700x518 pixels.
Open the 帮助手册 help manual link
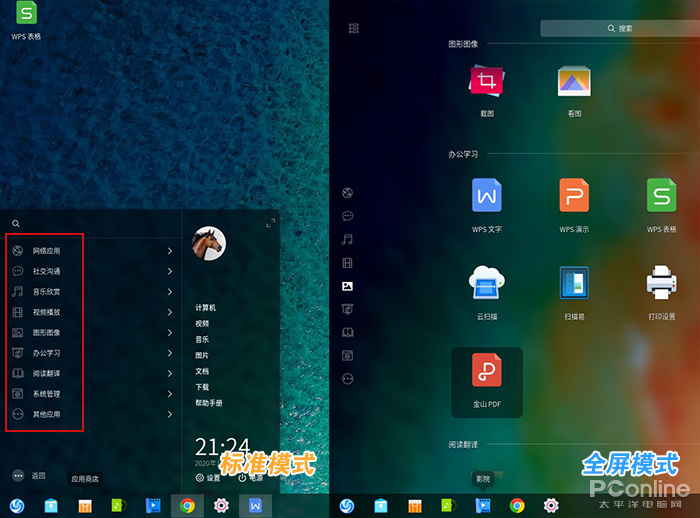[209, 402]
